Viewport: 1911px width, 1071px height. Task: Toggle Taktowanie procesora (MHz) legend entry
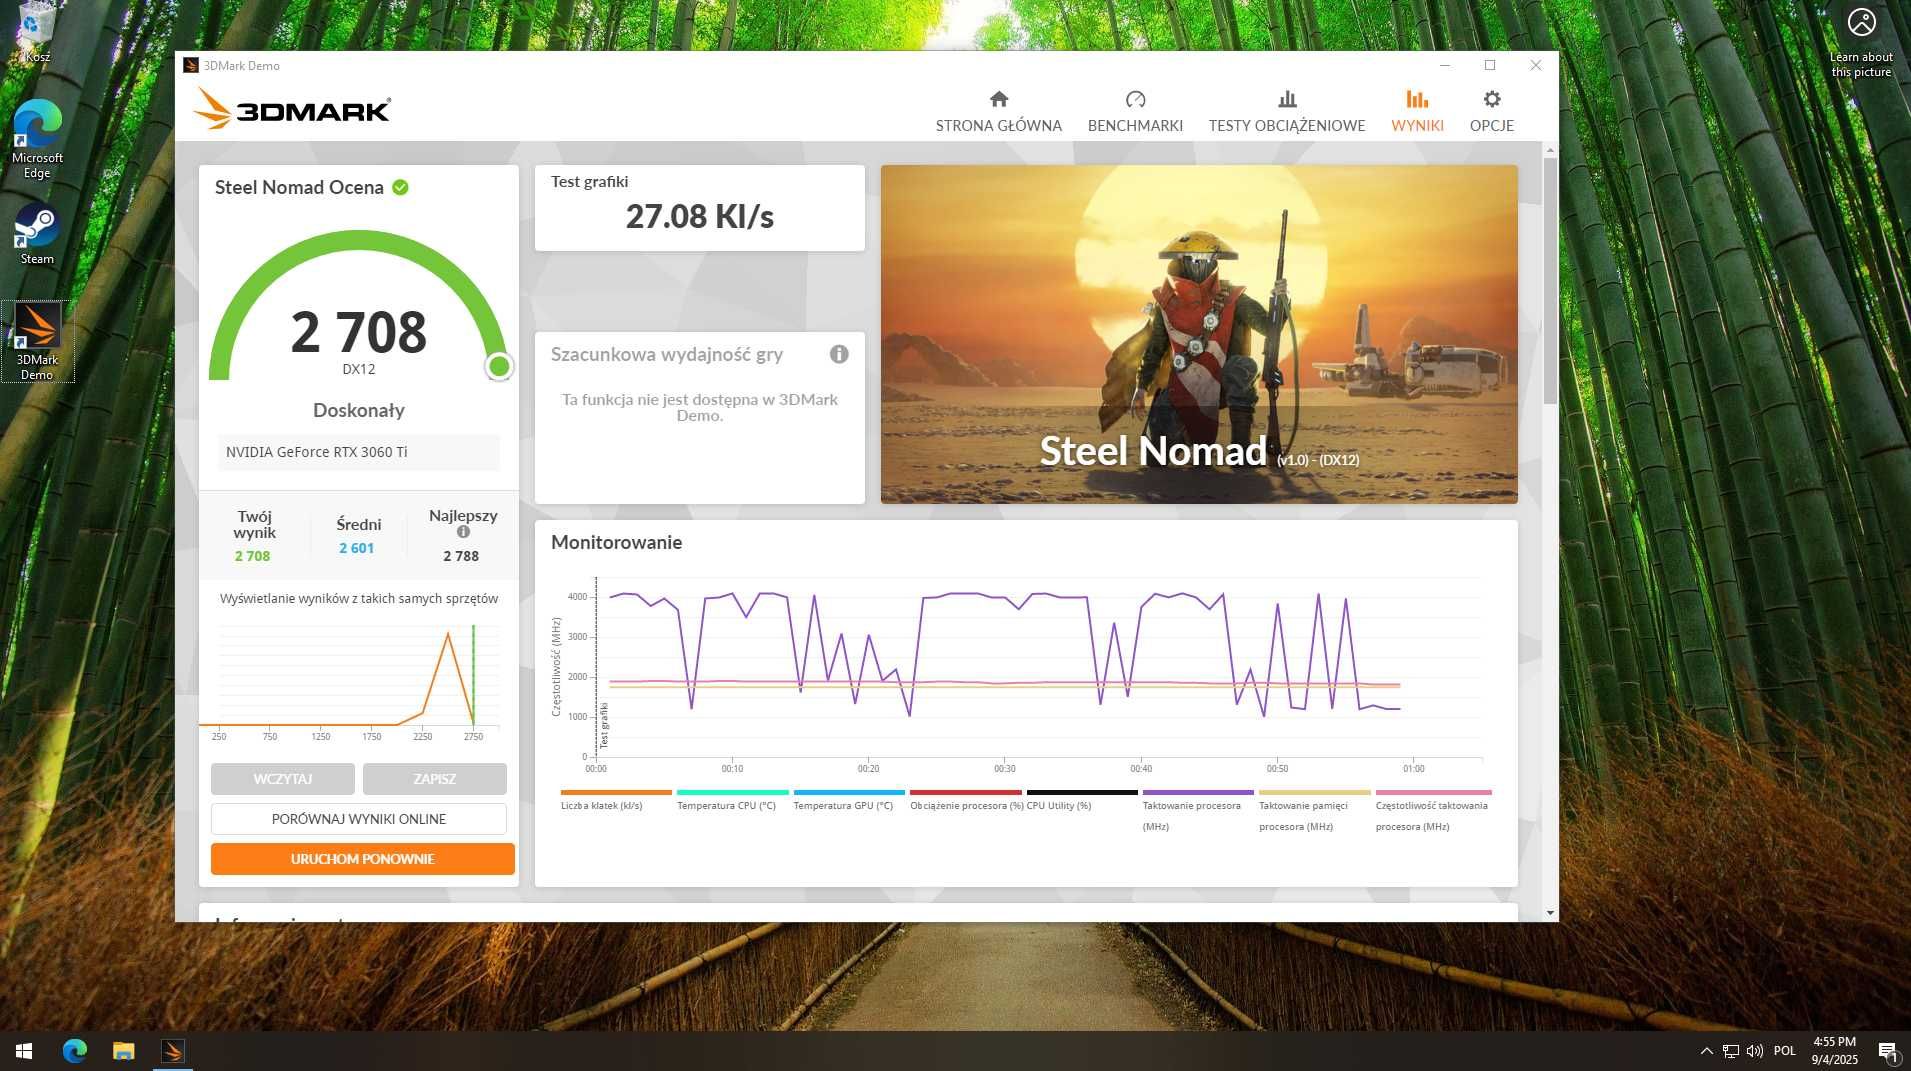(x=1197, y=811)
